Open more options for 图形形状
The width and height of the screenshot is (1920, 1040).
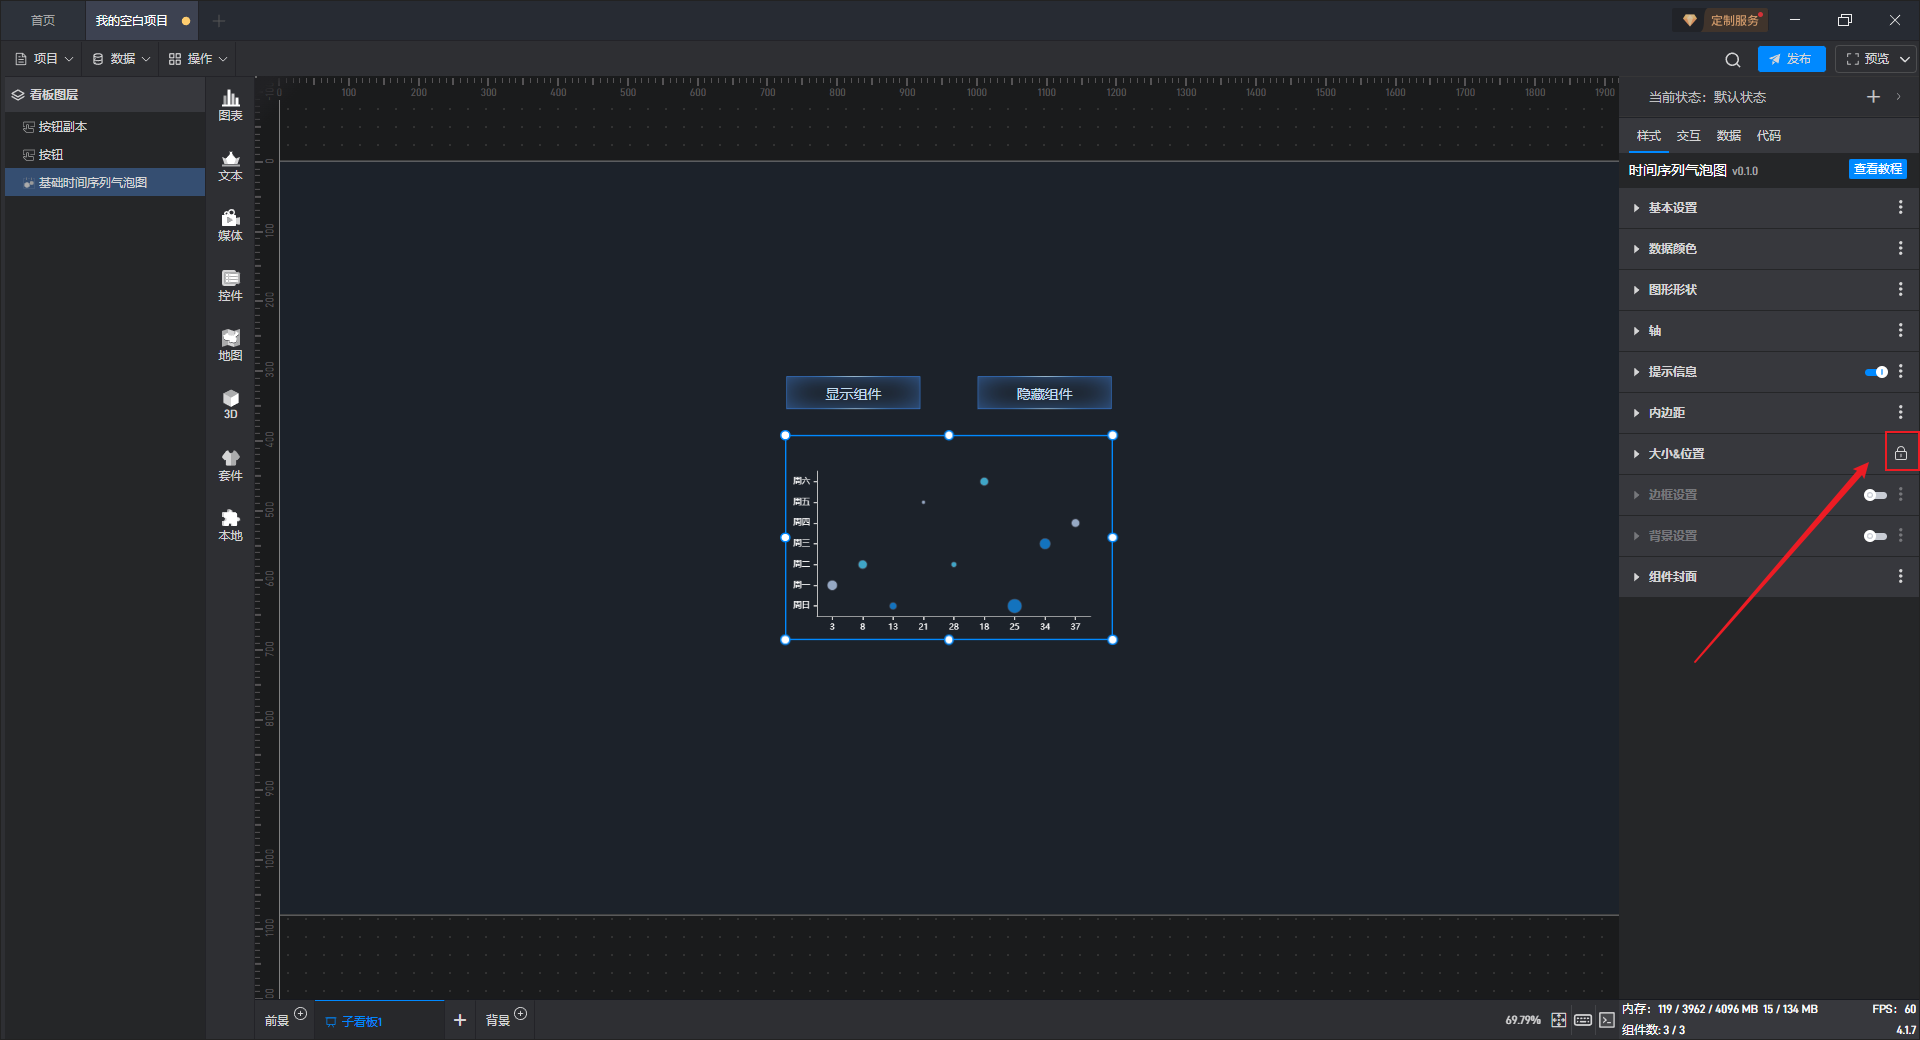(x=1901, y=289)
